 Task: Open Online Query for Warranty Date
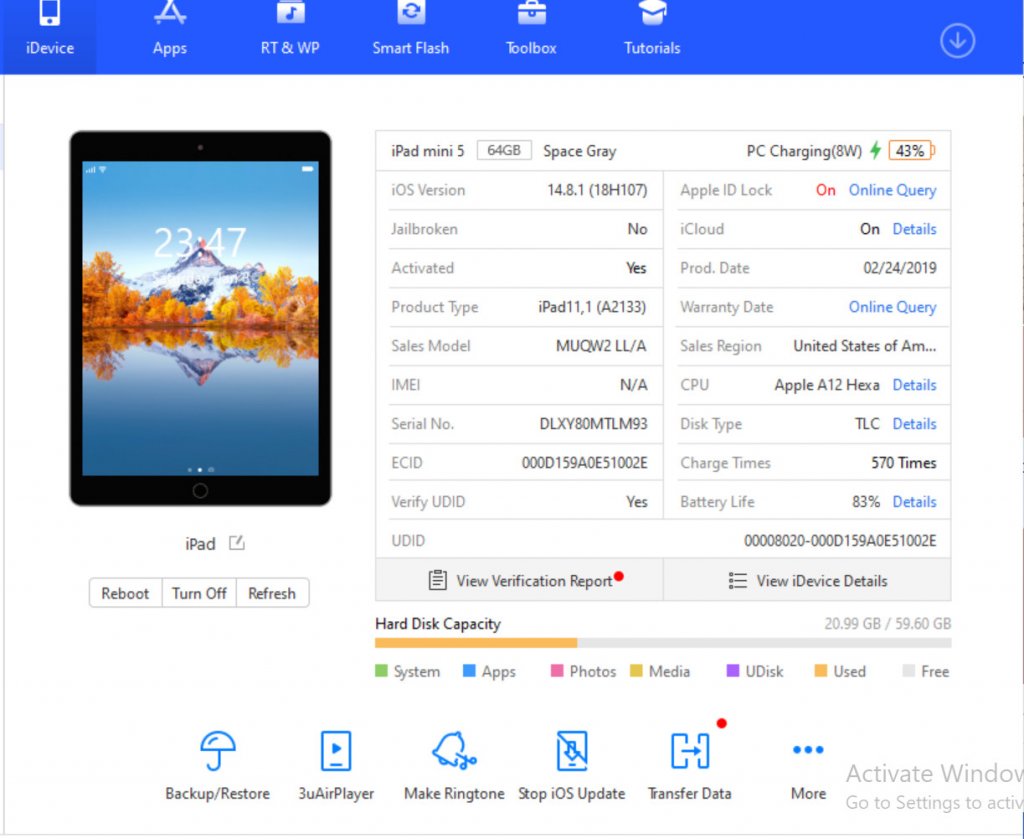point(892,307)
